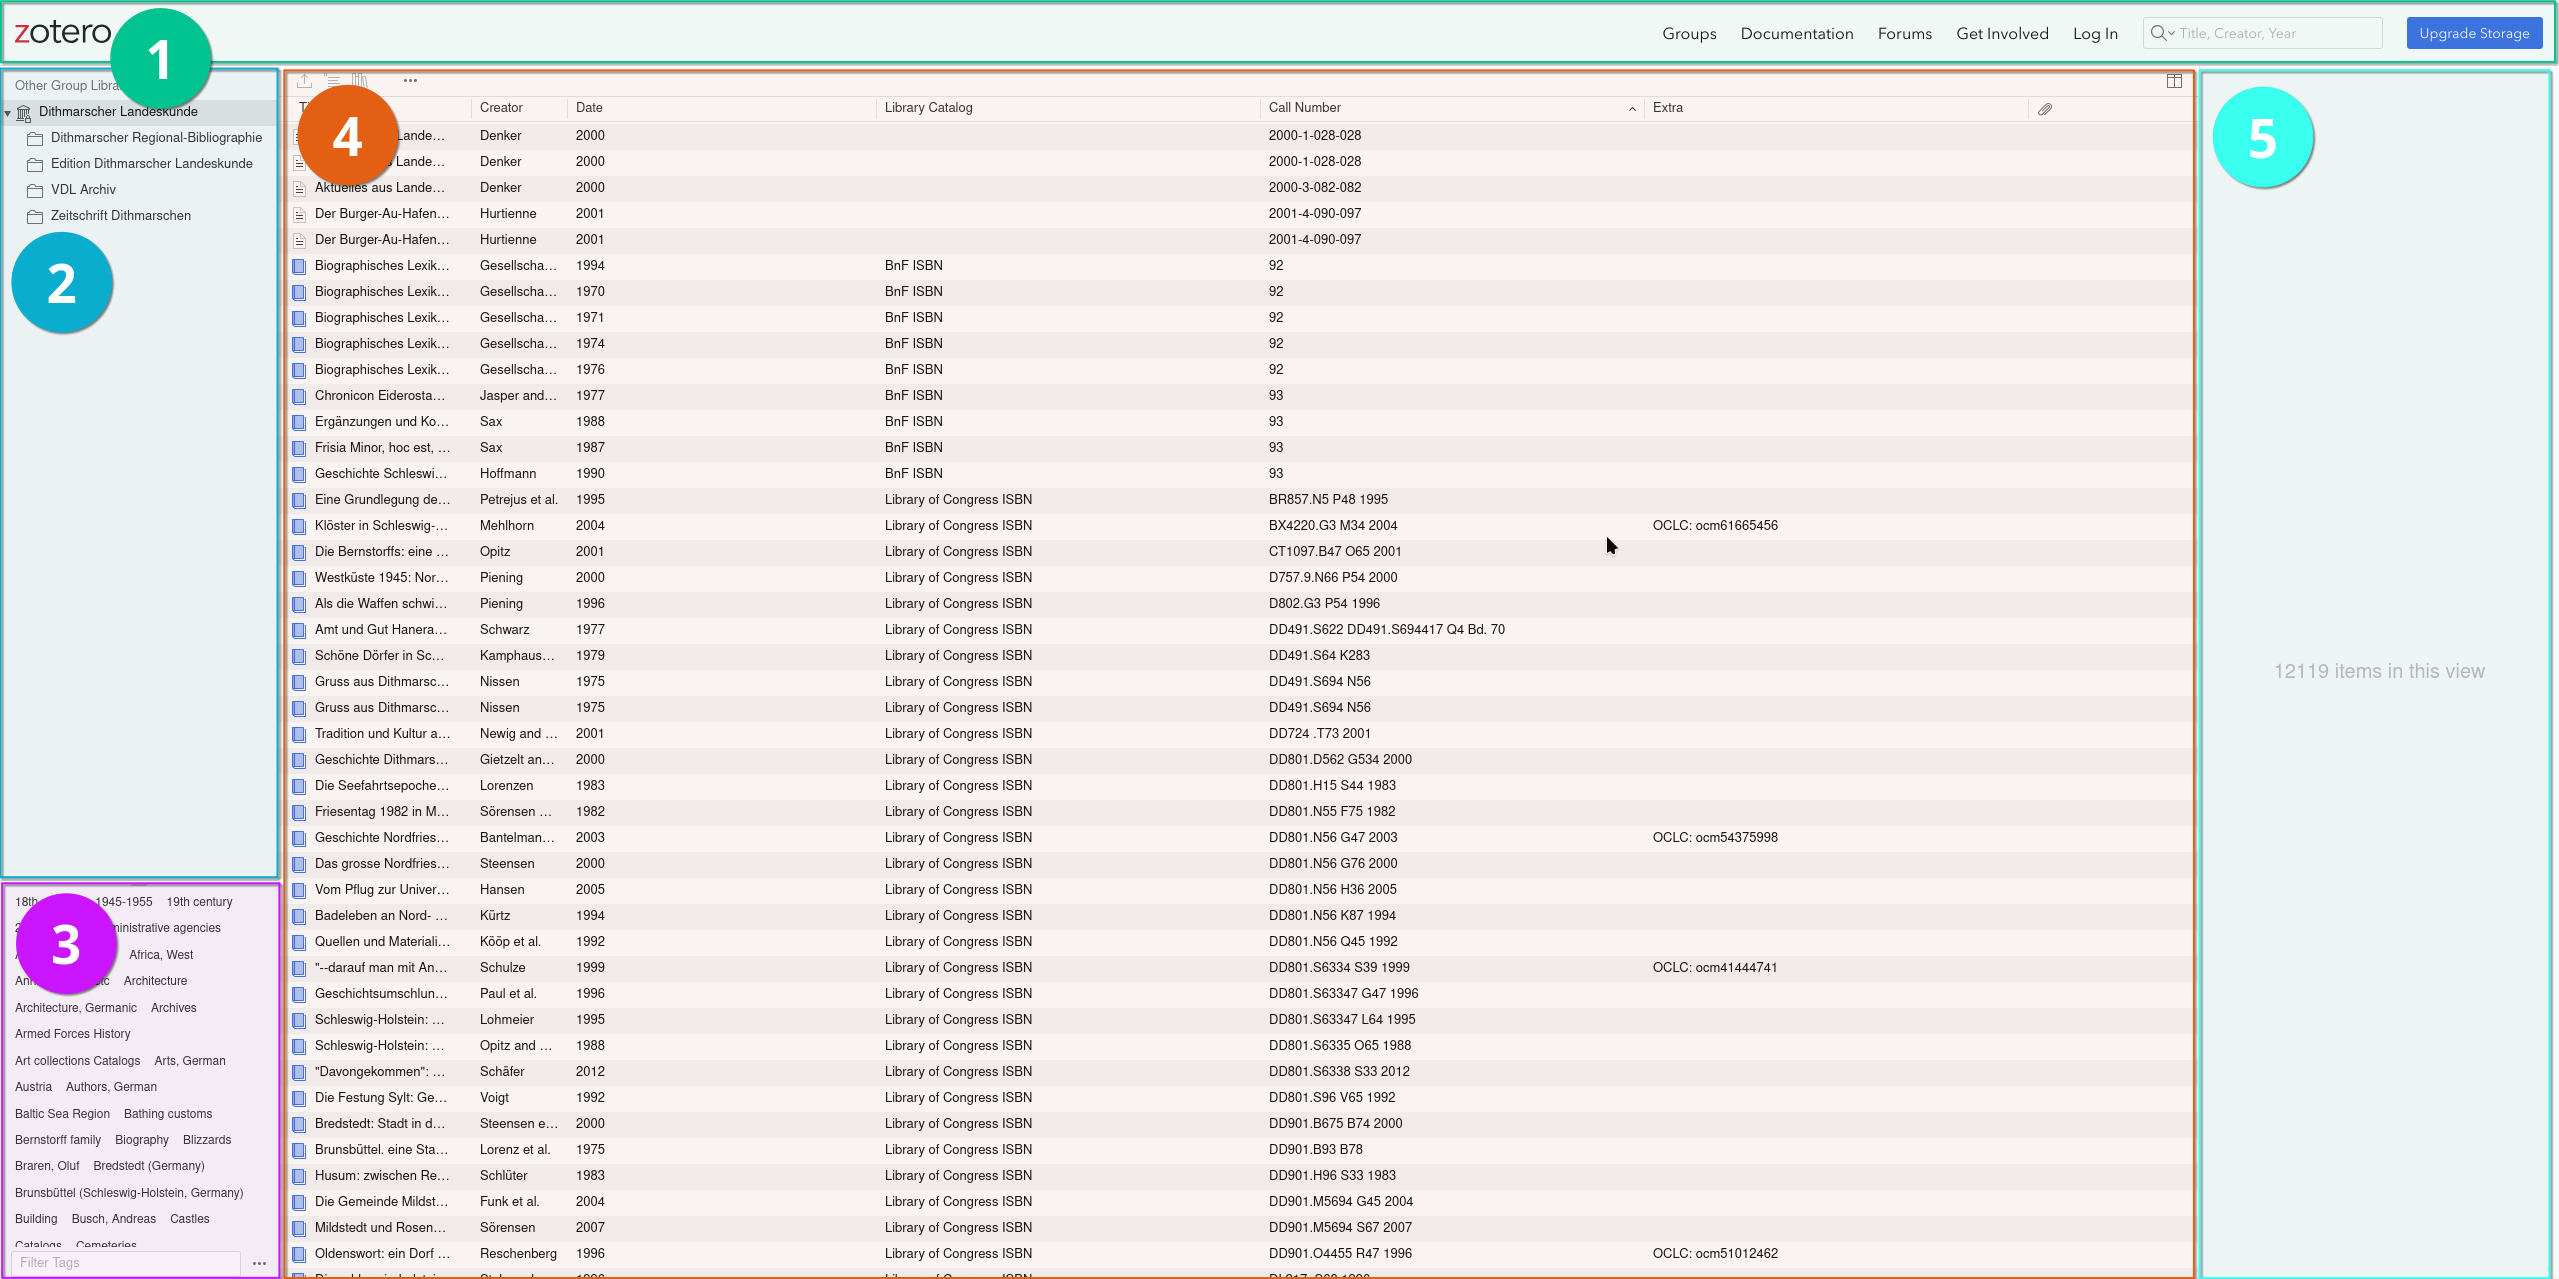Filter by the Art collections Catalogs tag

[77, 1061]
